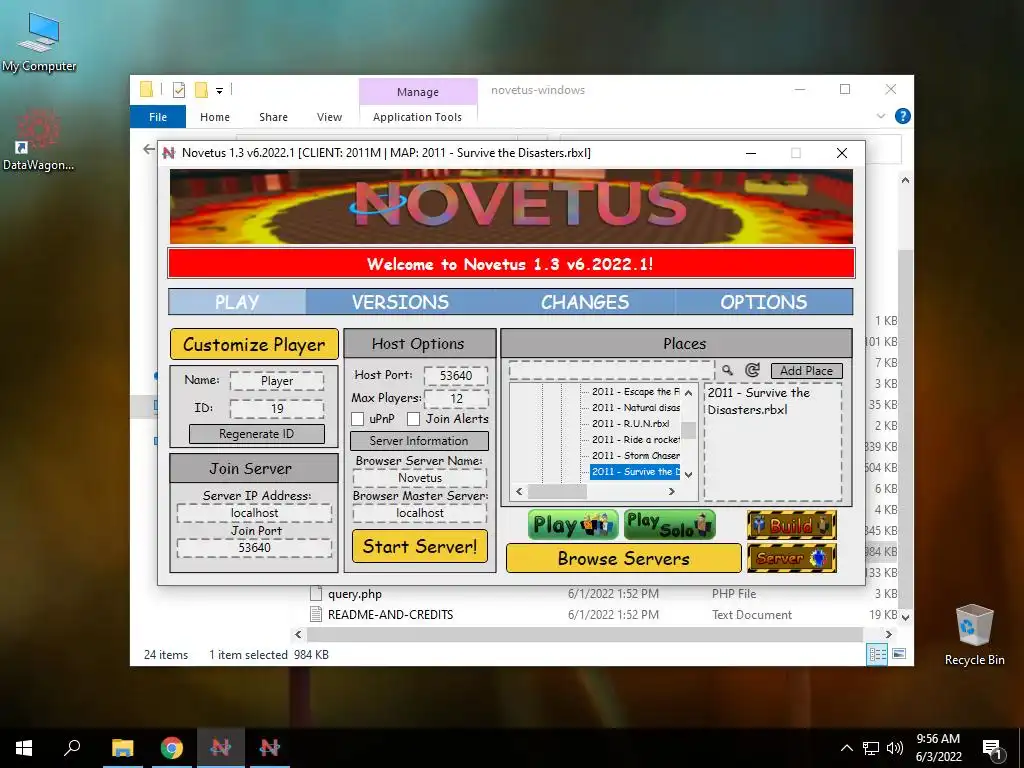Image resolution: width=1024 pixels, height=768 pixels.
Task: Select query.php in Explorer file list
Action: (x=355, y=594)
